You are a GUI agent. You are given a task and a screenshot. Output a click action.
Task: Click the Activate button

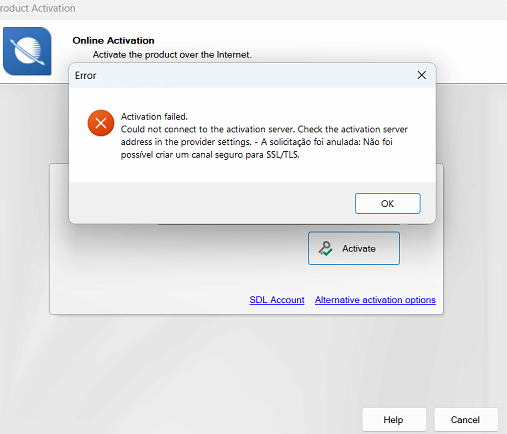pyautogui.click(x=354, y=248)
